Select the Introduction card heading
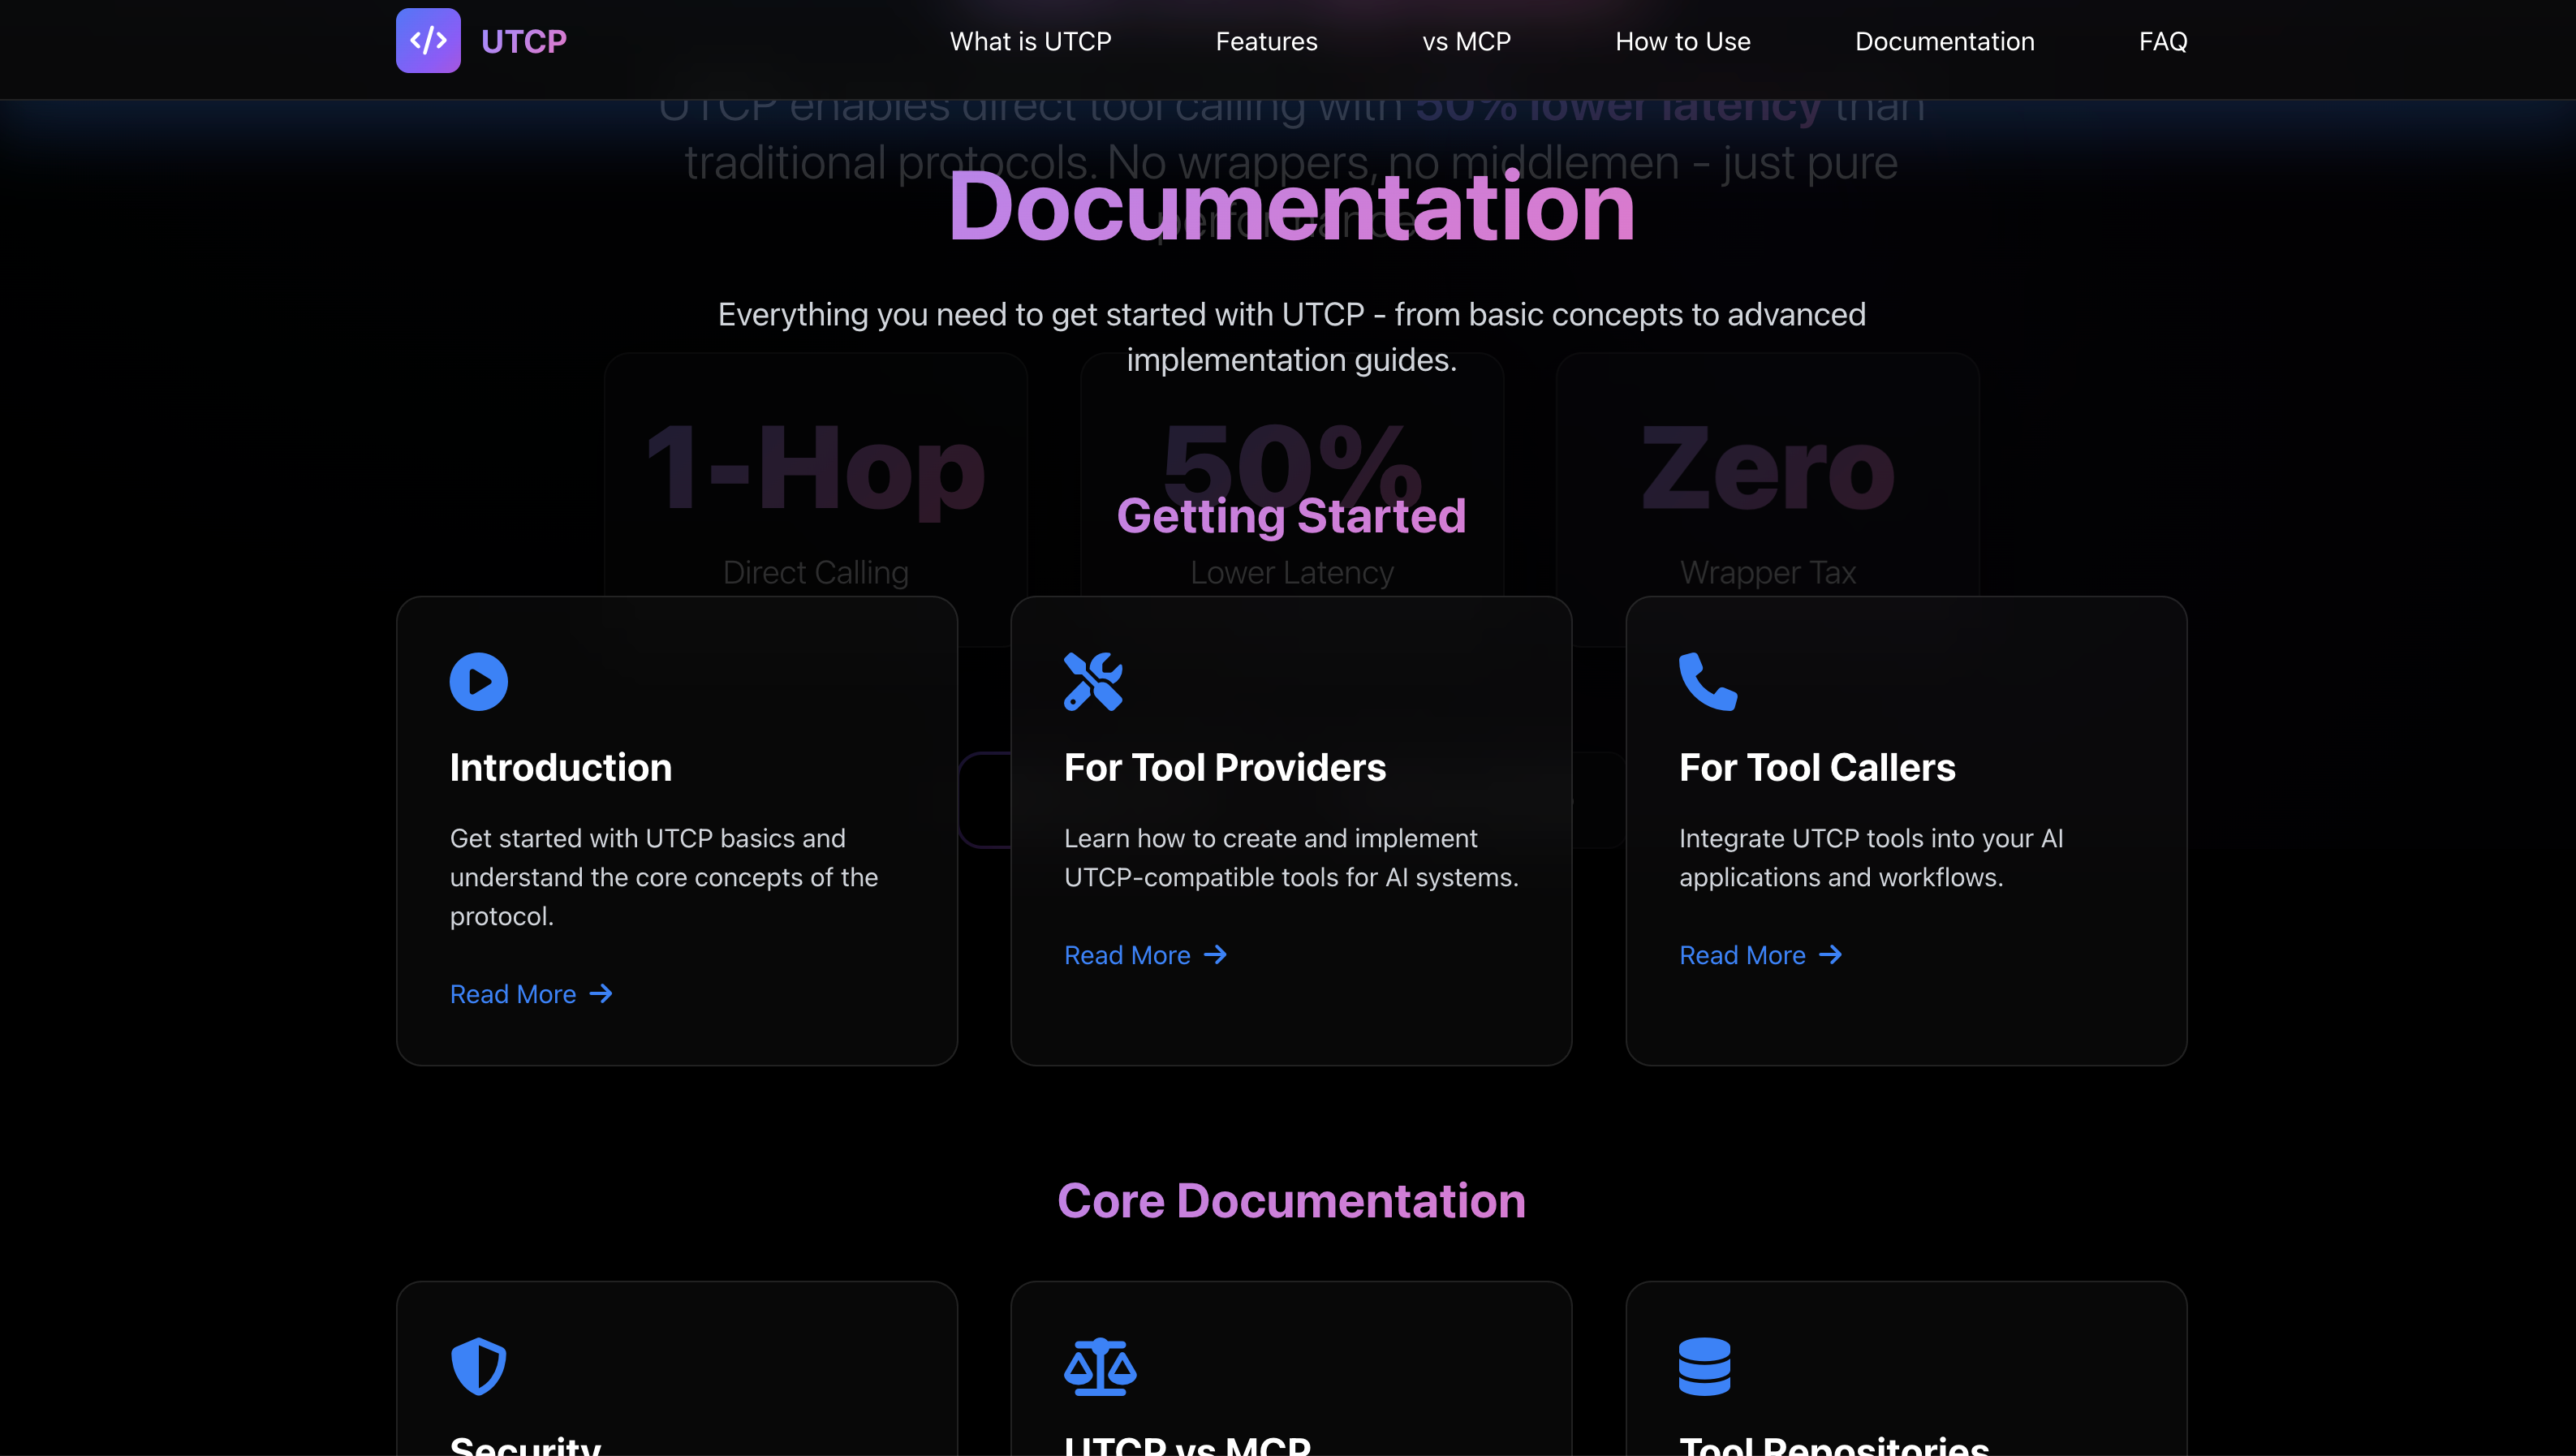The width and height of the screenshot is (2576, 1456). (x=560, y=767)
